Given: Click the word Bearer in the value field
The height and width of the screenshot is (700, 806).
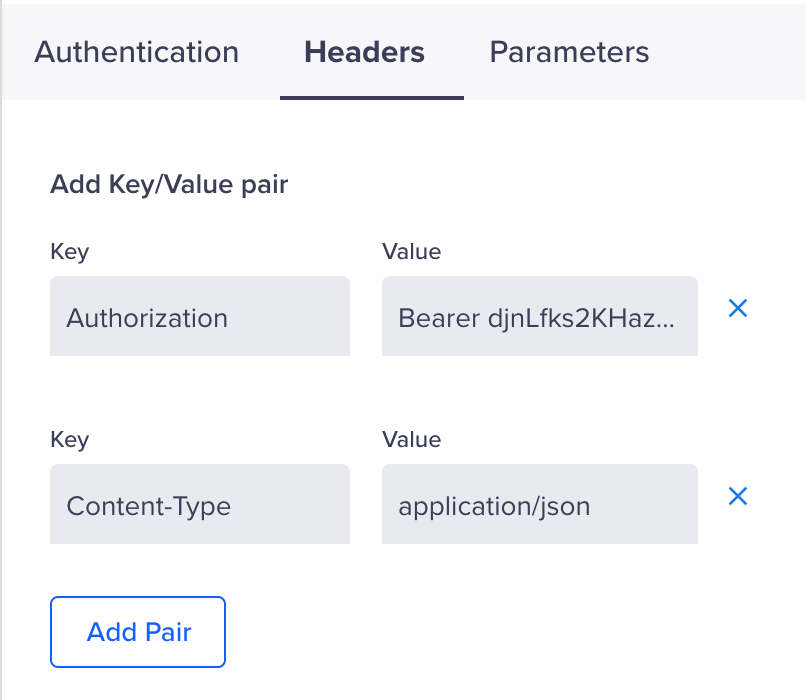Looking at the screenshot, I should [438, 318].
